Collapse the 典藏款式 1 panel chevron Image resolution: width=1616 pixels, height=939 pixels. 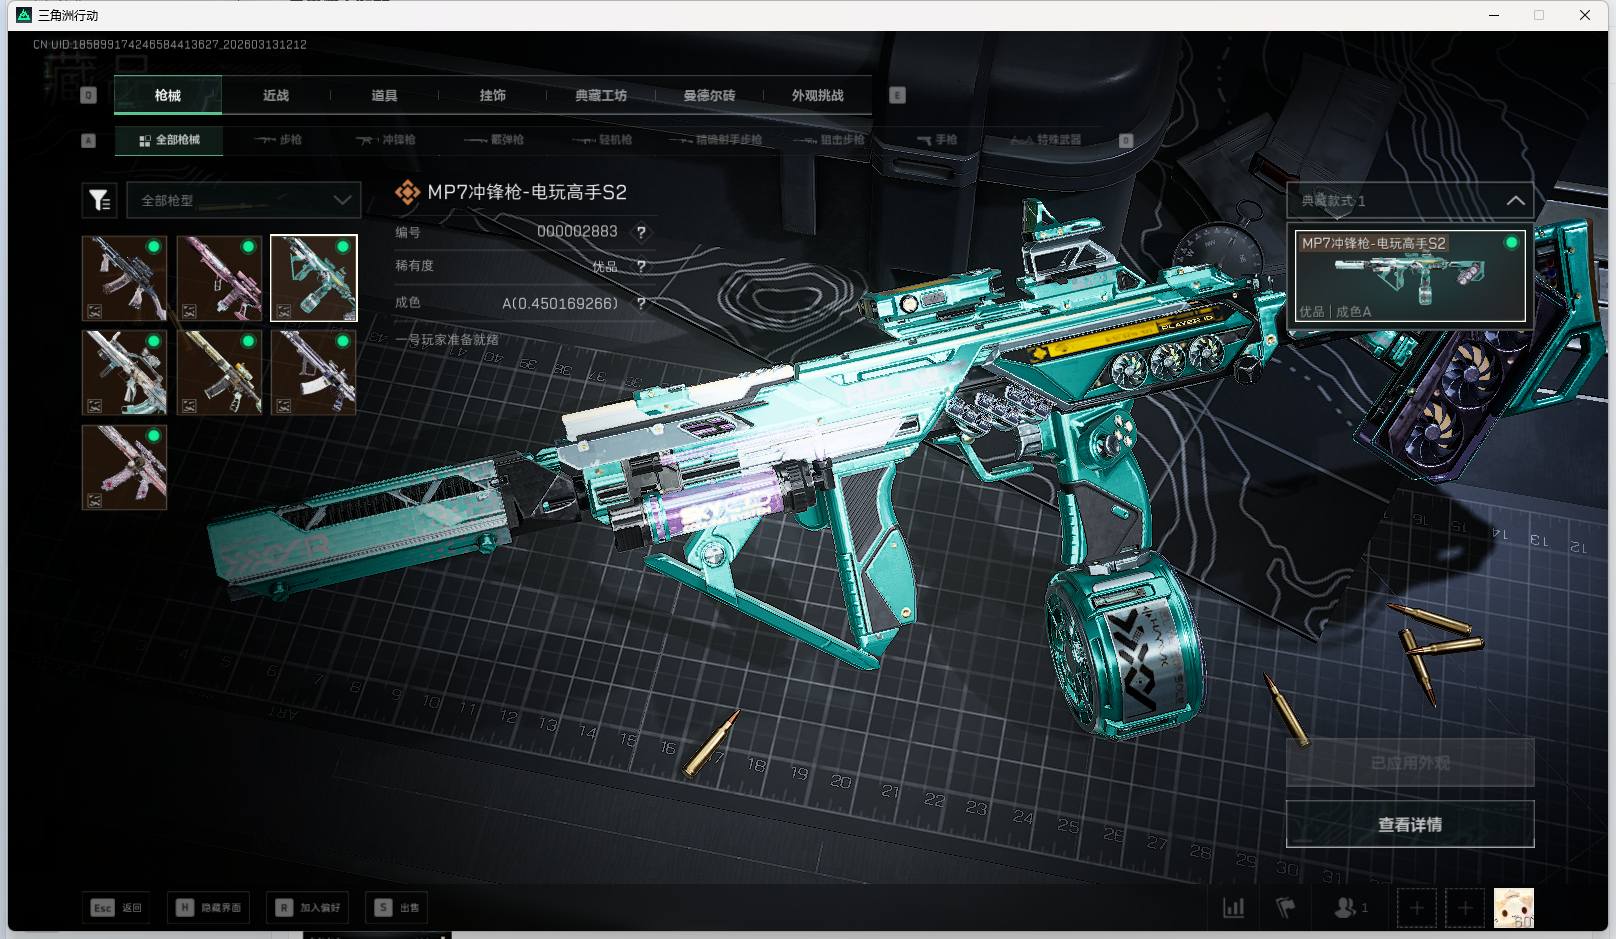1515,200
